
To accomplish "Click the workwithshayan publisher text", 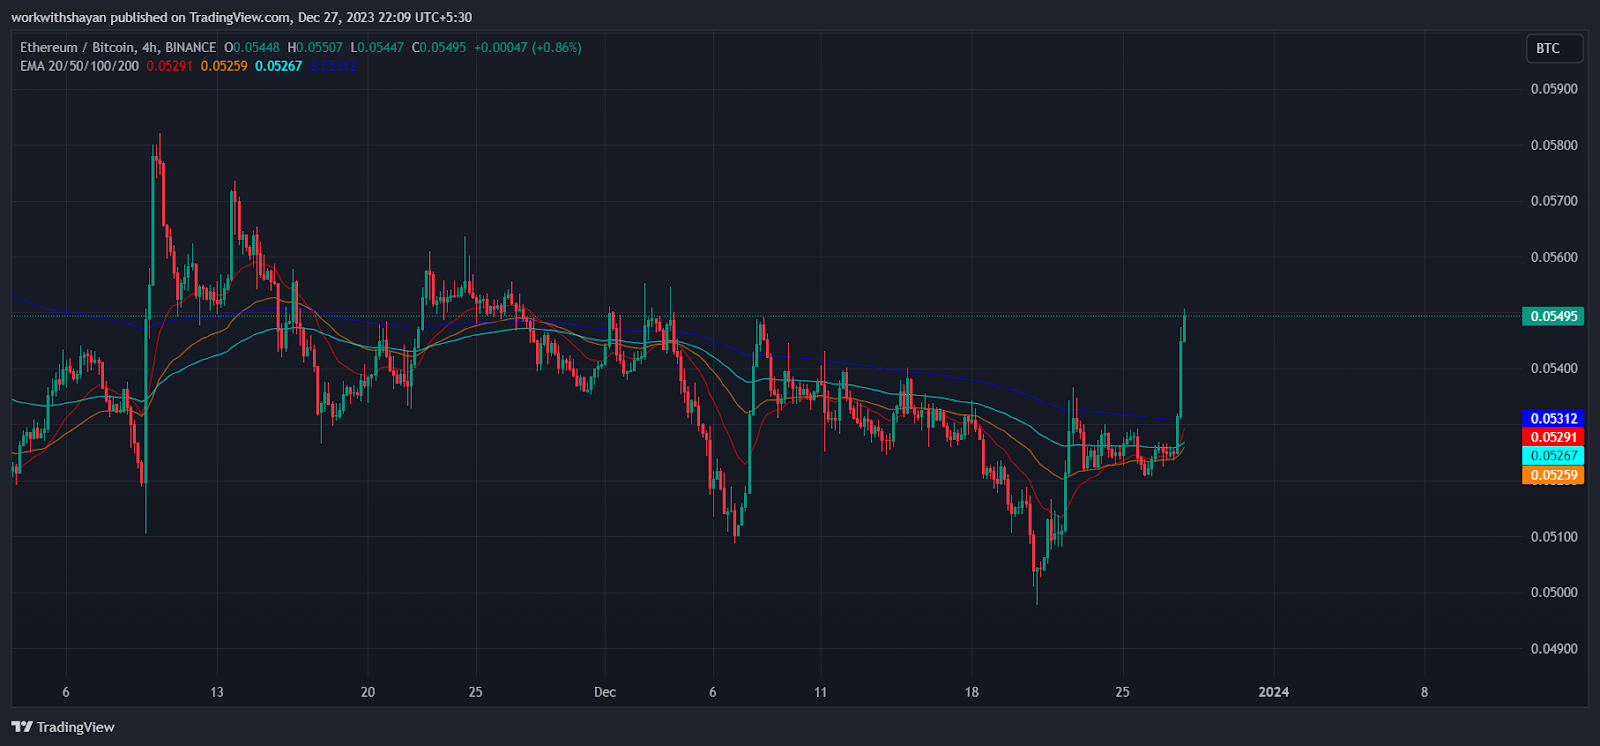I will [x=58, y=17].
